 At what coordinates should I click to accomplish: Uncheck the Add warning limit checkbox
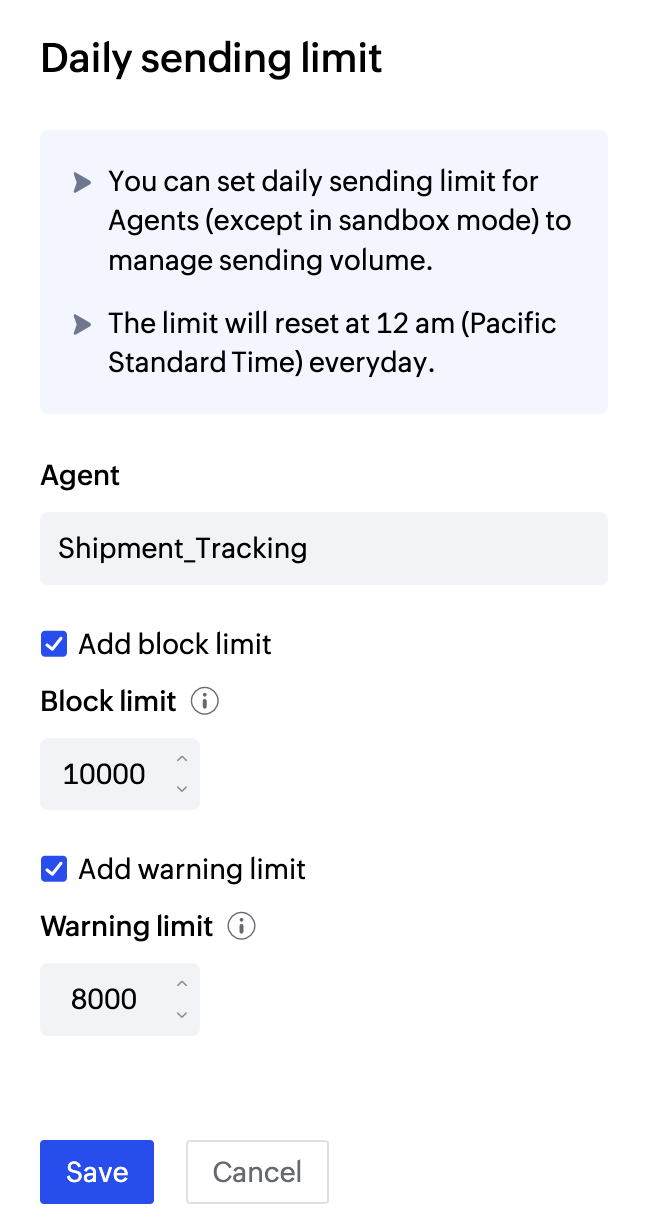53,869
